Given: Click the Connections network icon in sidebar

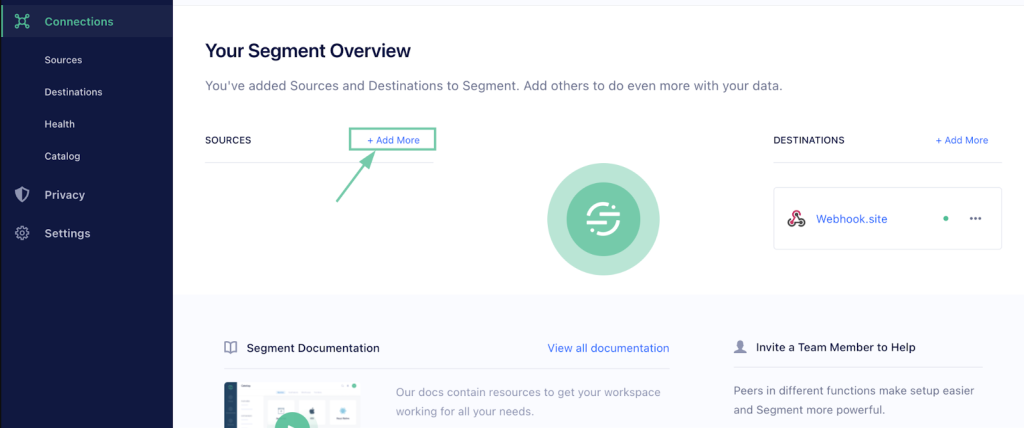Looking at the screenshot, I should [x=23, y=22].
